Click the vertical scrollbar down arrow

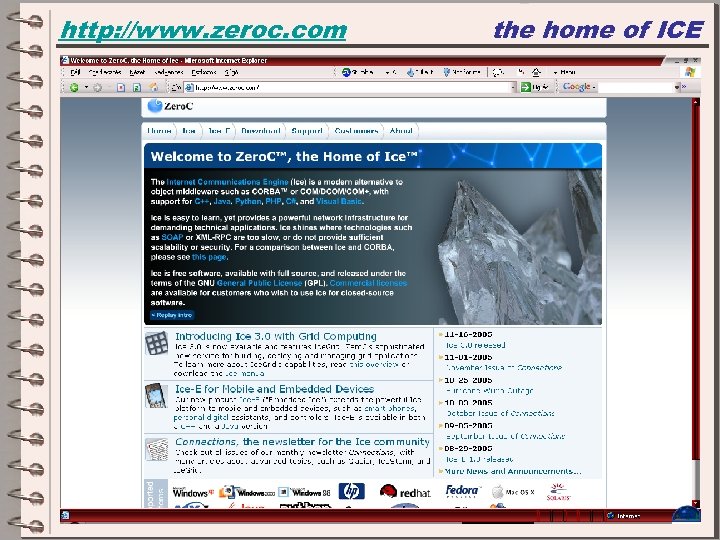696,504
